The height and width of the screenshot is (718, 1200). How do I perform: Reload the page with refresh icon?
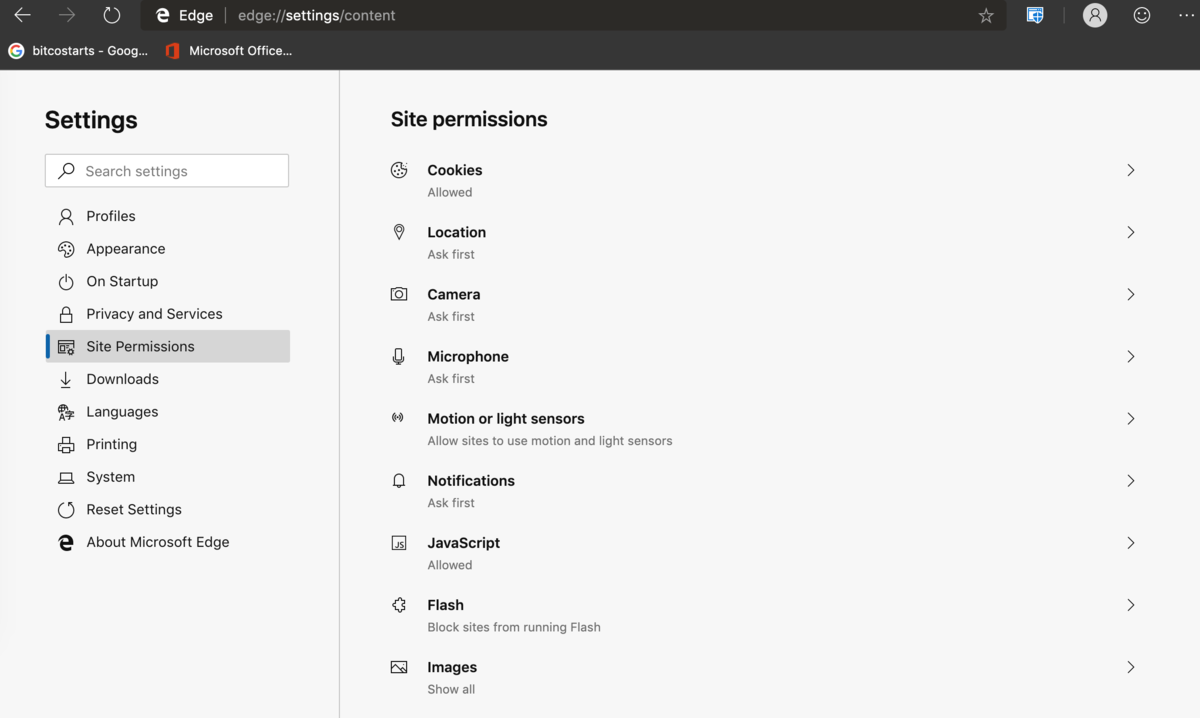tap(112, 15)
